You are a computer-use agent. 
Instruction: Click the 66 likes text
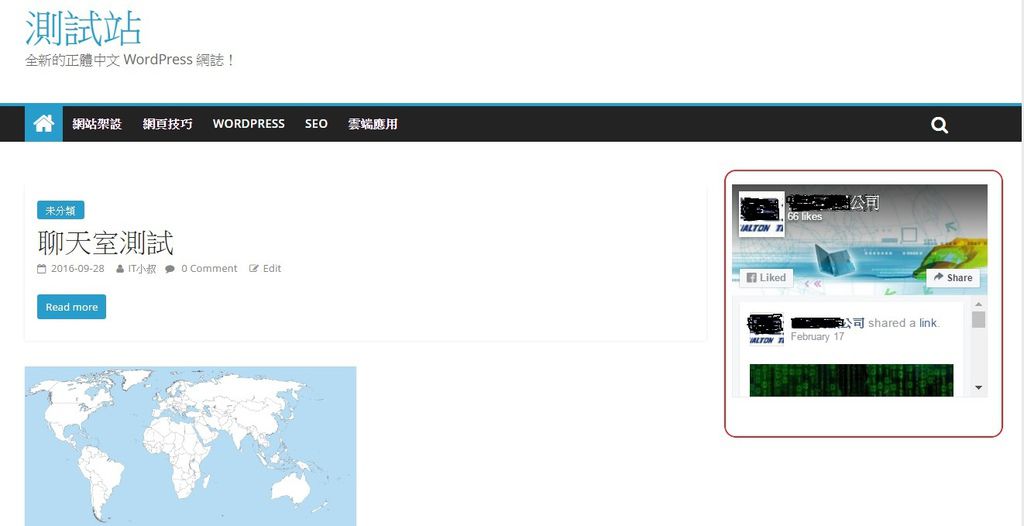pos(805,216)
